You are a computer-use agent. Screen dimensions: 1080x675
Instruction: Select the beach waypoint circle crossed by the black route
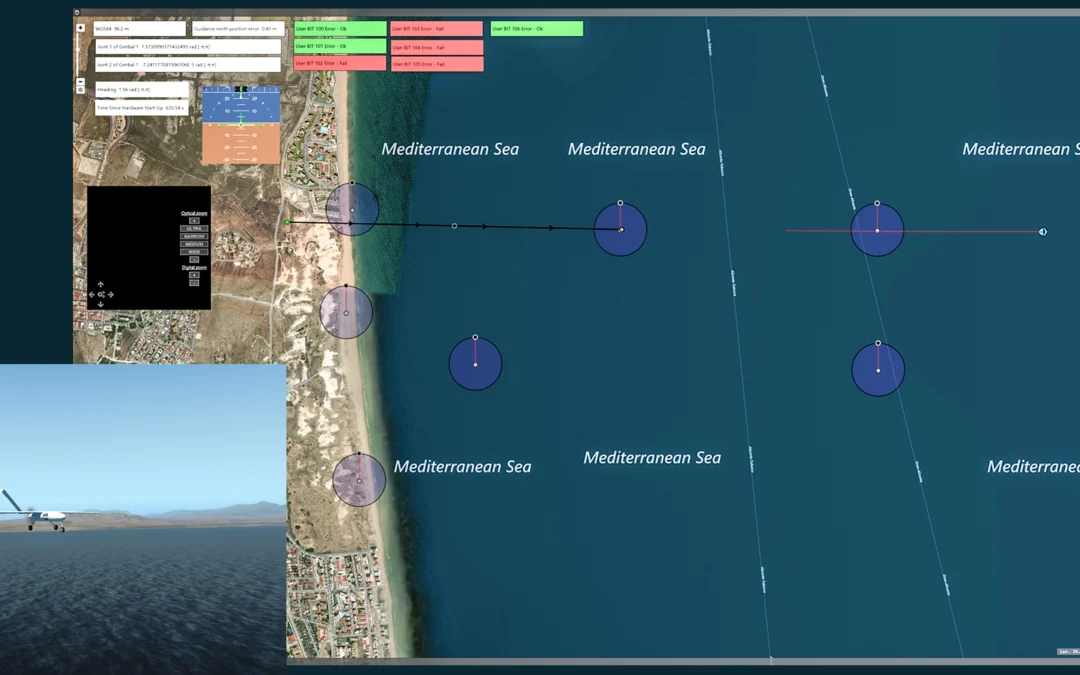tap(352, 209)
